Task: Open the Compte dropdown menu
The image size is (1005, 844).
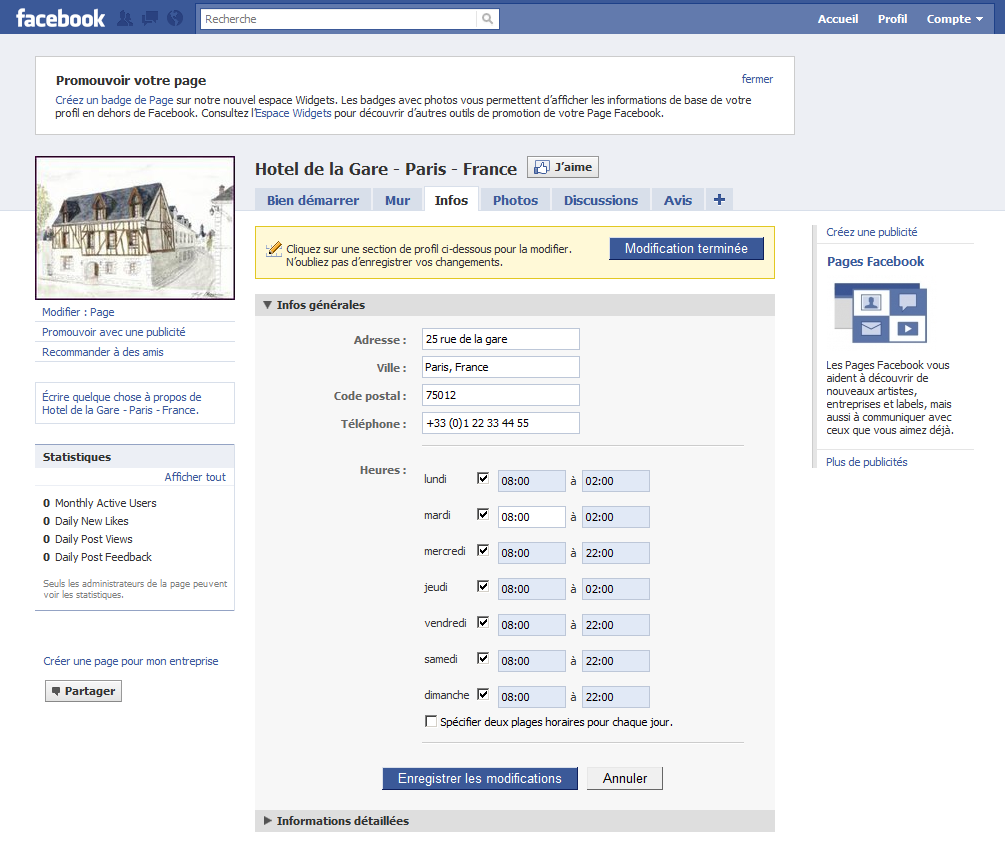Action: point(954,19)
